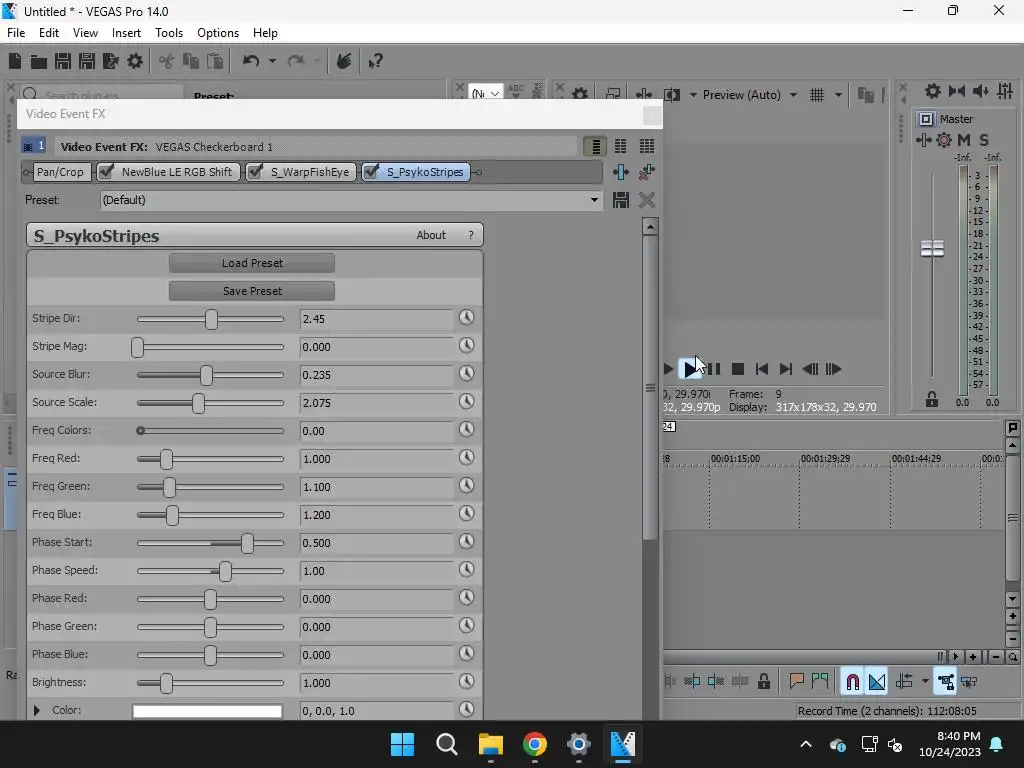Toggle snapping with the magnet icon
The height and width of the screenshot is (768, 1024).
[x=852, y=682]
